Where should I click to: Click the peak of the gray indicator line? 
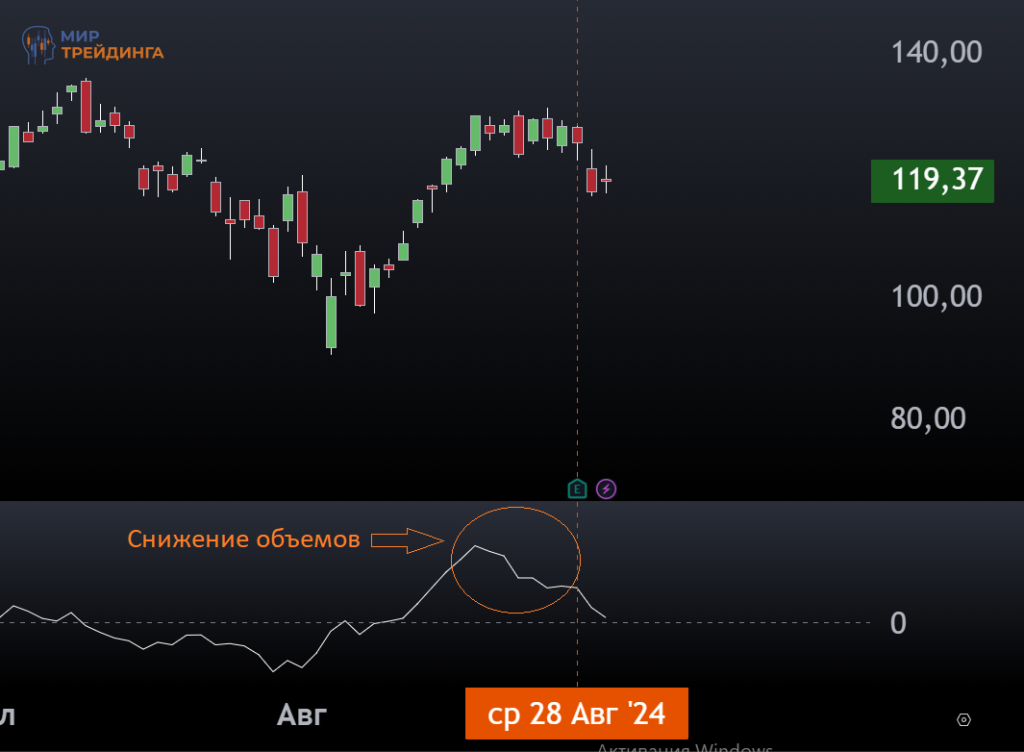click(475, 546)
